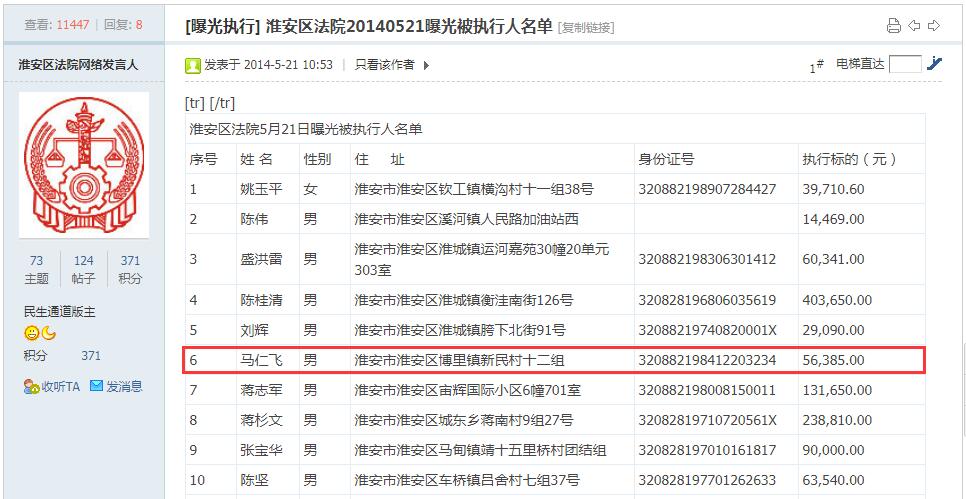Viewport: 966px width, 499px height.
Task: Click the elevator jump icon
Action: coord(934,64)
